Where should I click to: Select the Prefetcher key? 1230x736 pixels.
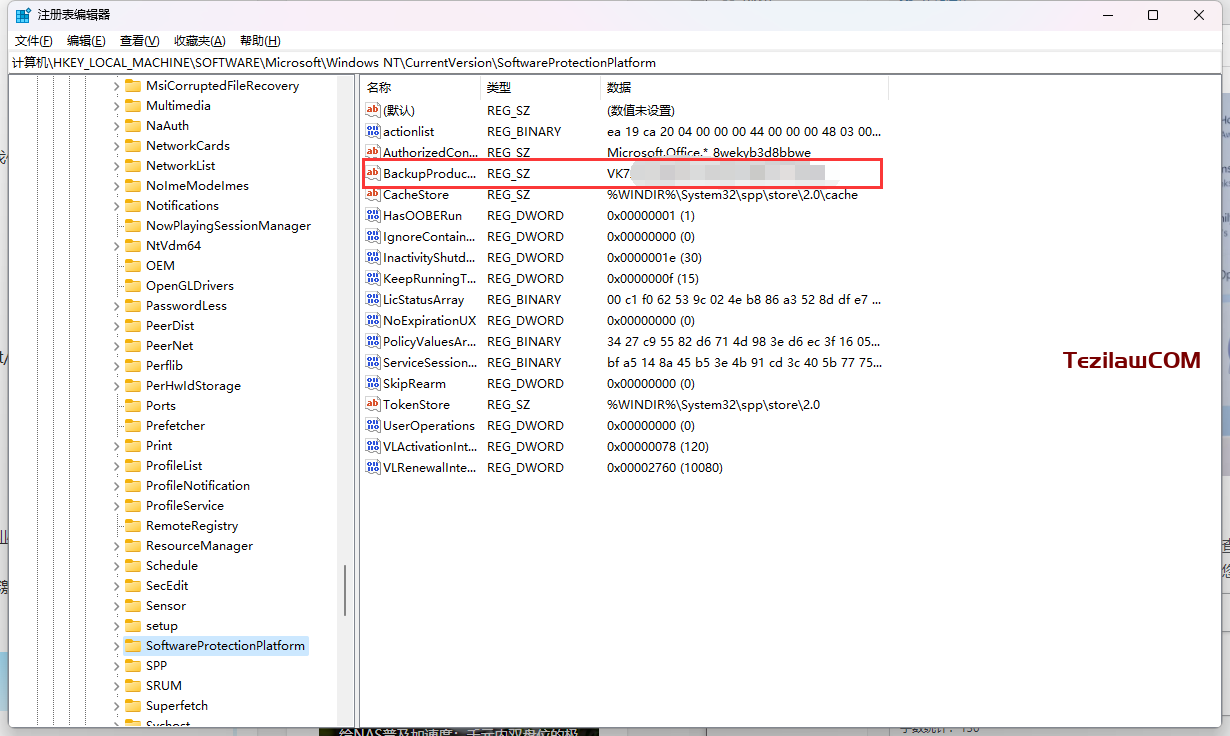click(175, 425)
